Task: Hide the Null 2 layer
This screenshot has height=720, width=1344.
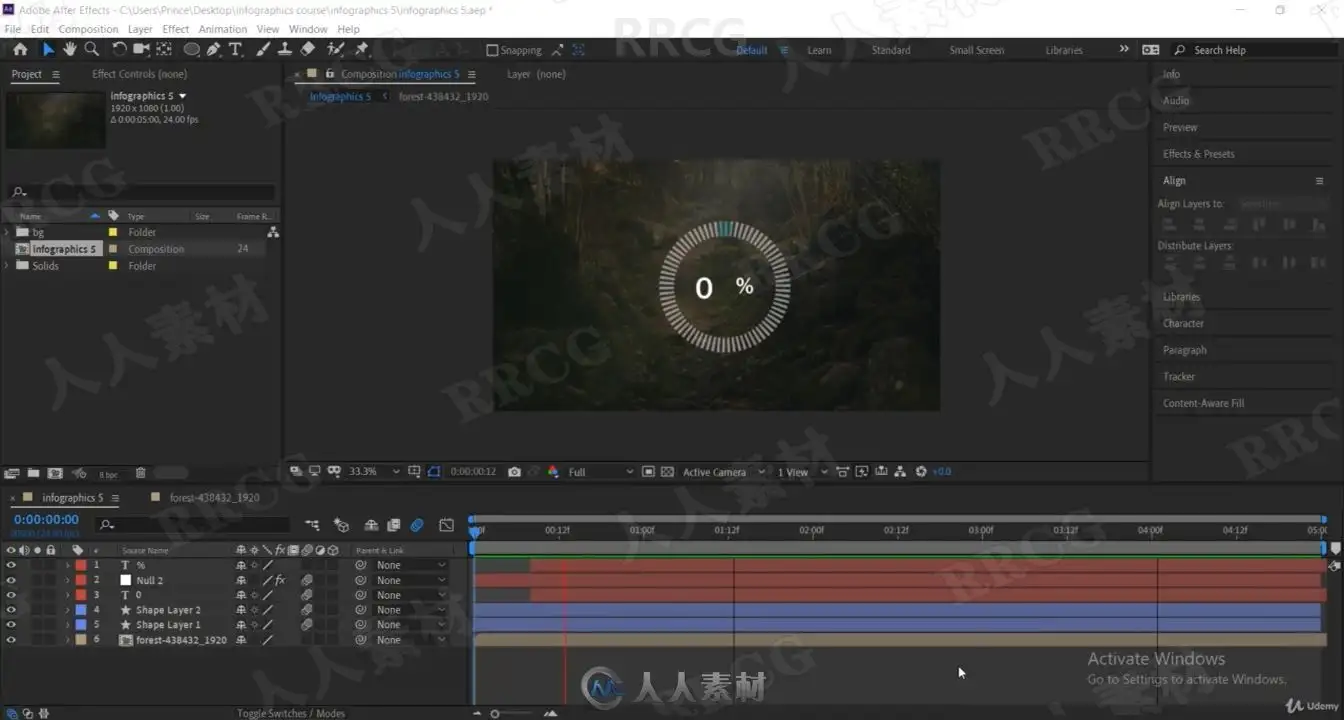Action: click(x=11, y=580)
